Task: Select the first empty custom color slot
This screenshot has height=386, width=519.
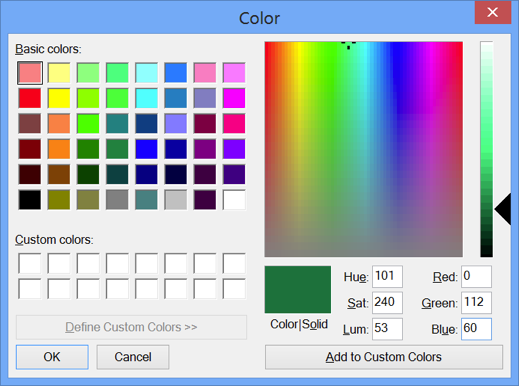Action: click(x=30, y=263)
